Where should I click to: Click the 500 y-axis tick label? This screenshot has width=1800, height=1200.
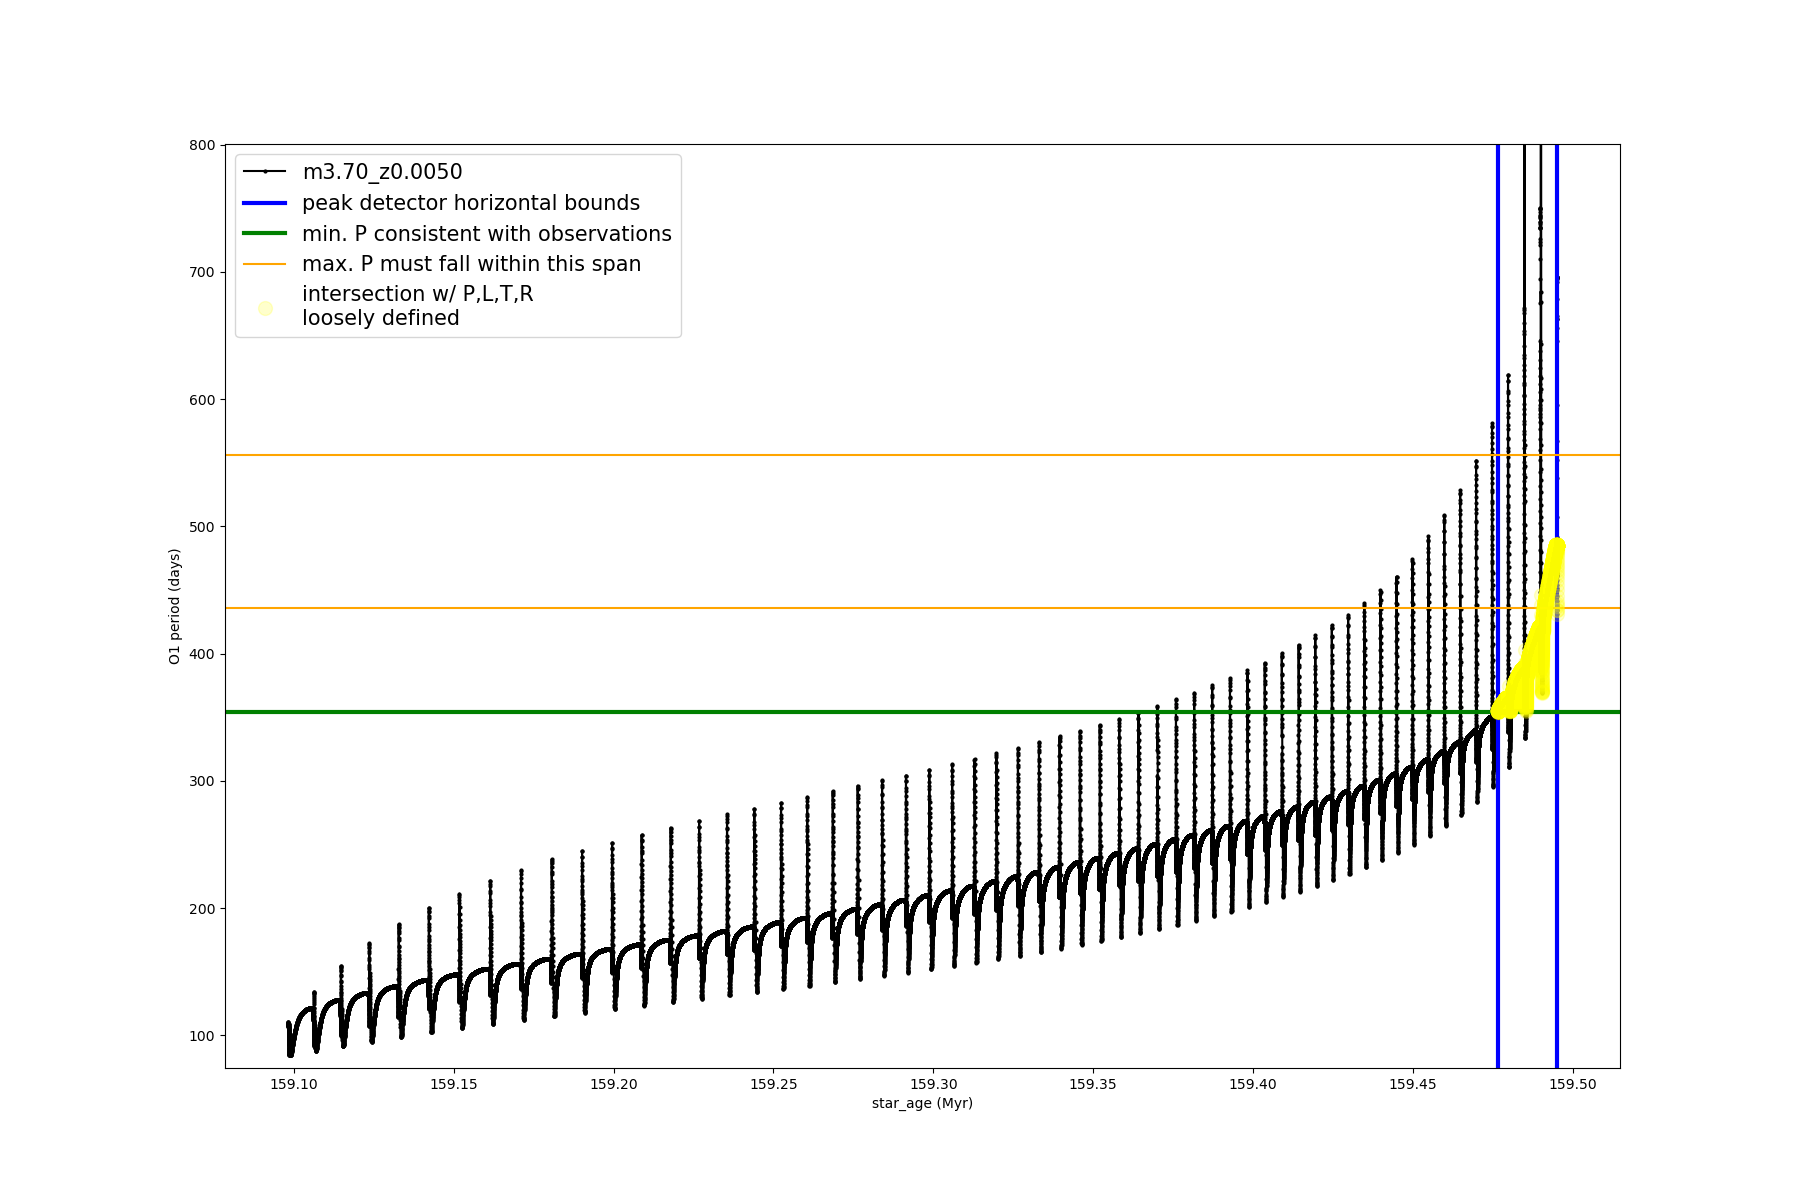[202, 527]
